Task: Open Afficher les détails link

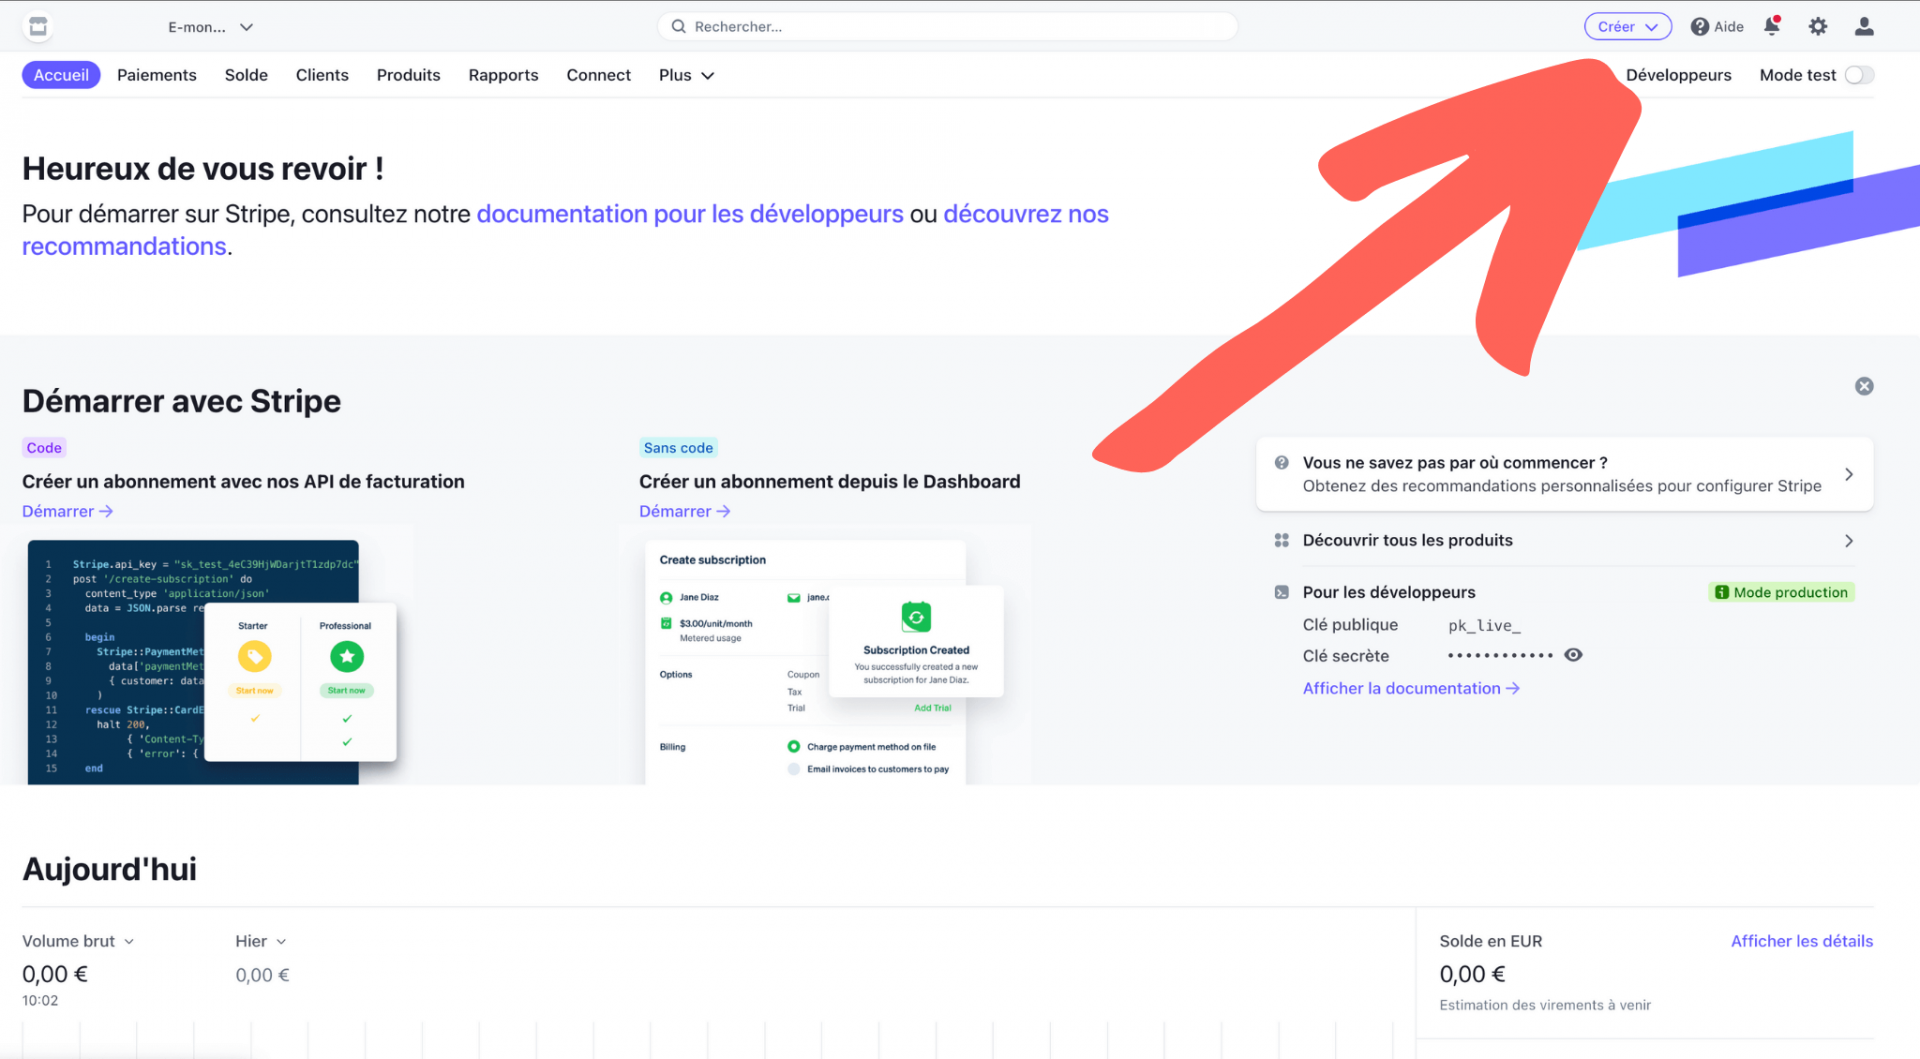Action: pos(1802,941)
